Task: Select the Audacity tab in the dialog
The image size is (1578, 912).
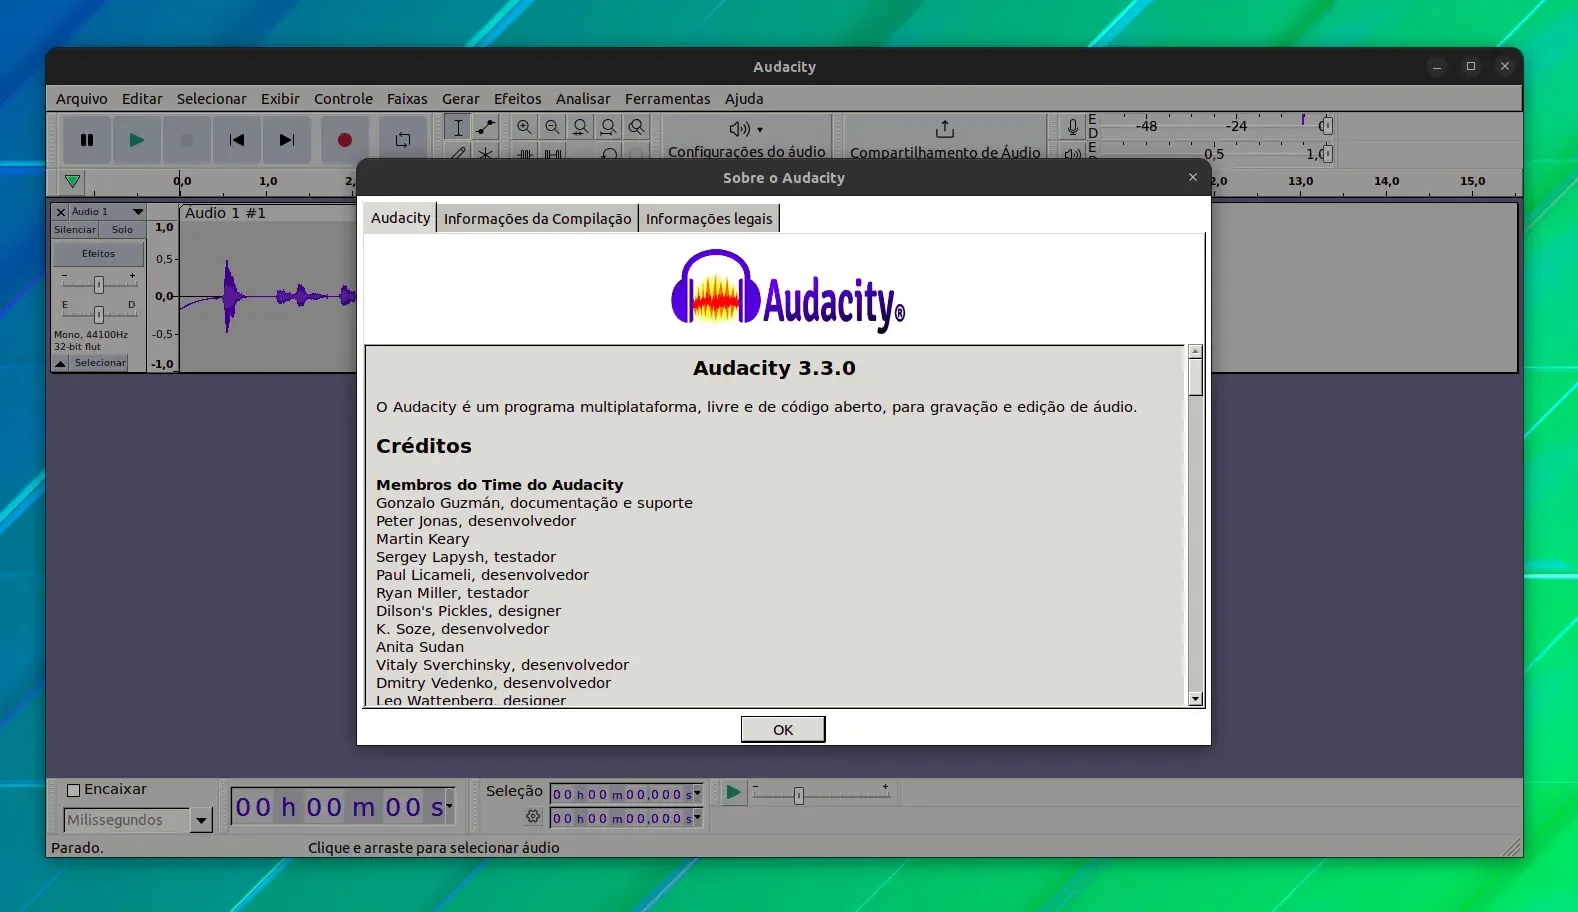Action: point(400,218)
